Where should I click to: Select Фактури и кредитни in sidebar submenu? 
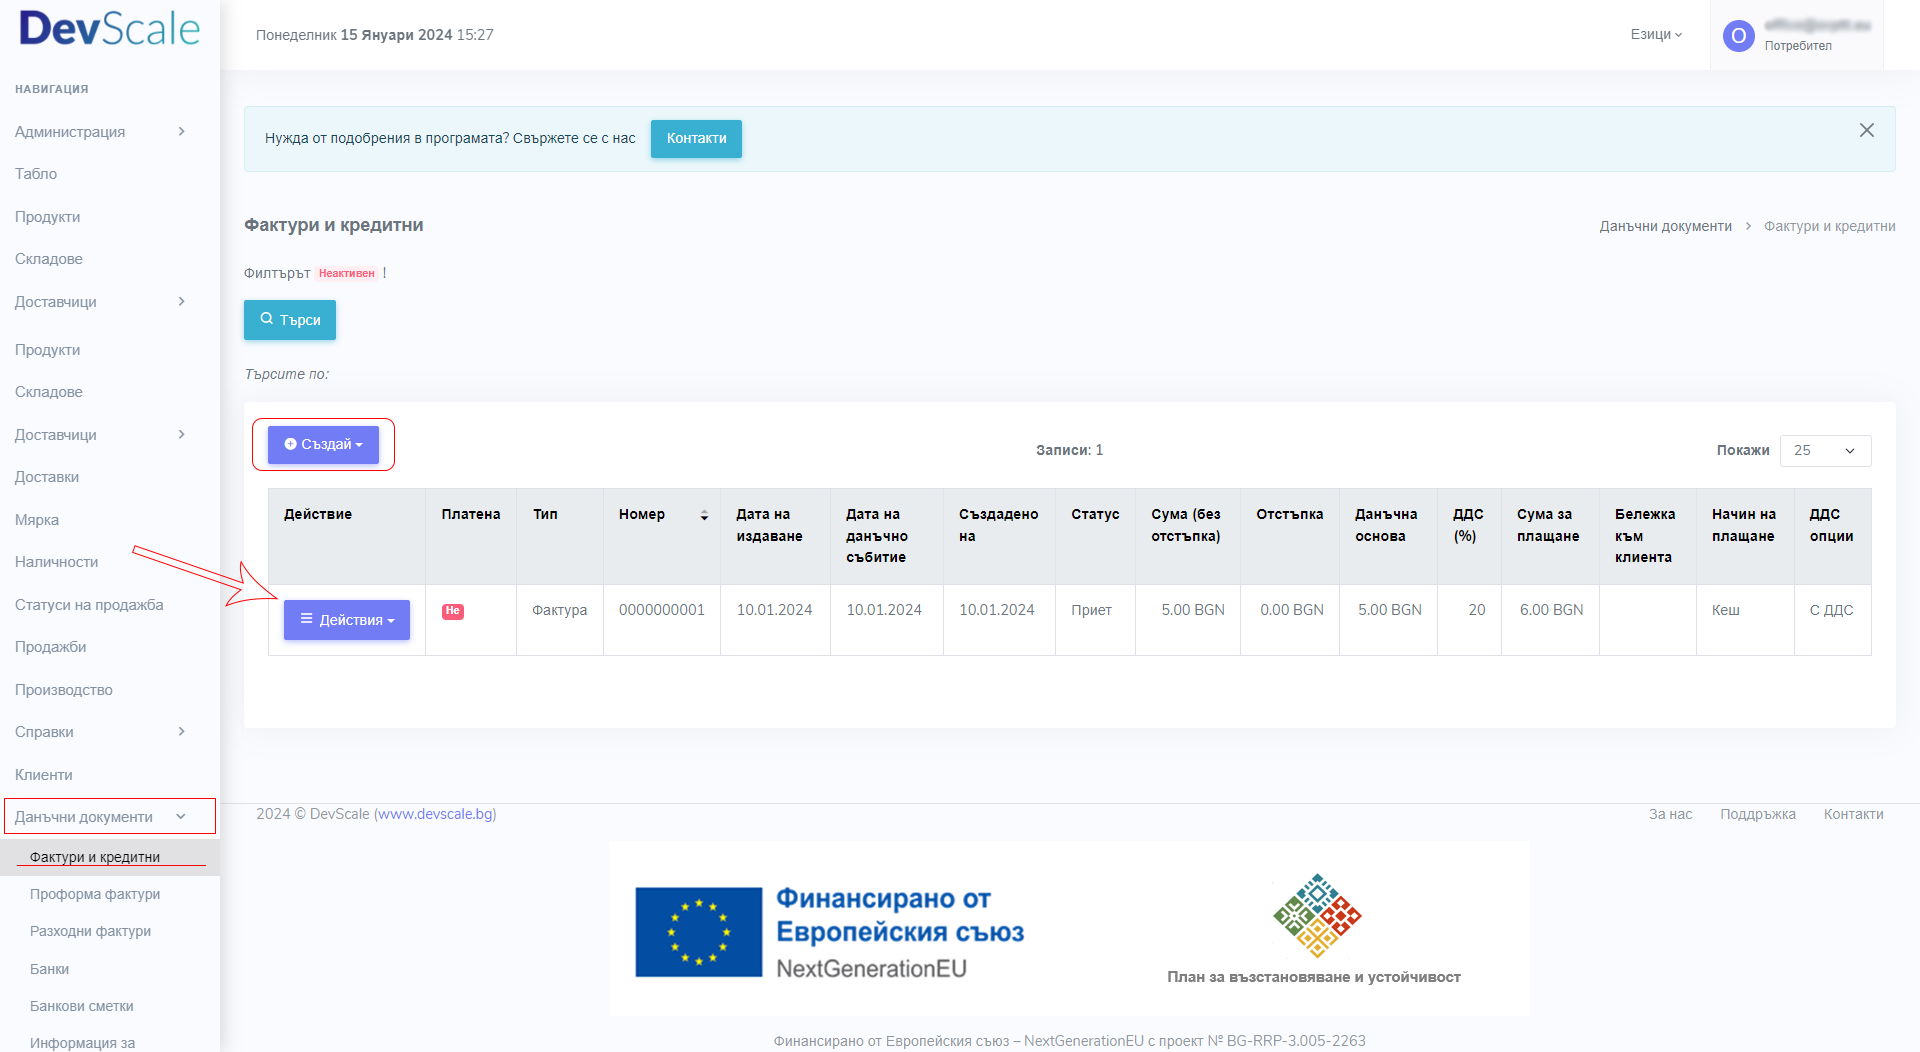(x=95, y=857)
